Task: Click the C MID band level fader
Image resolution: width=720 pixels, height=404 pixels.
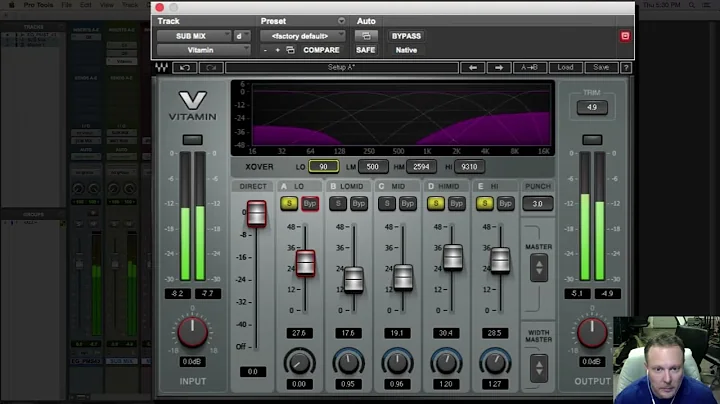Action: click(403, 277)
